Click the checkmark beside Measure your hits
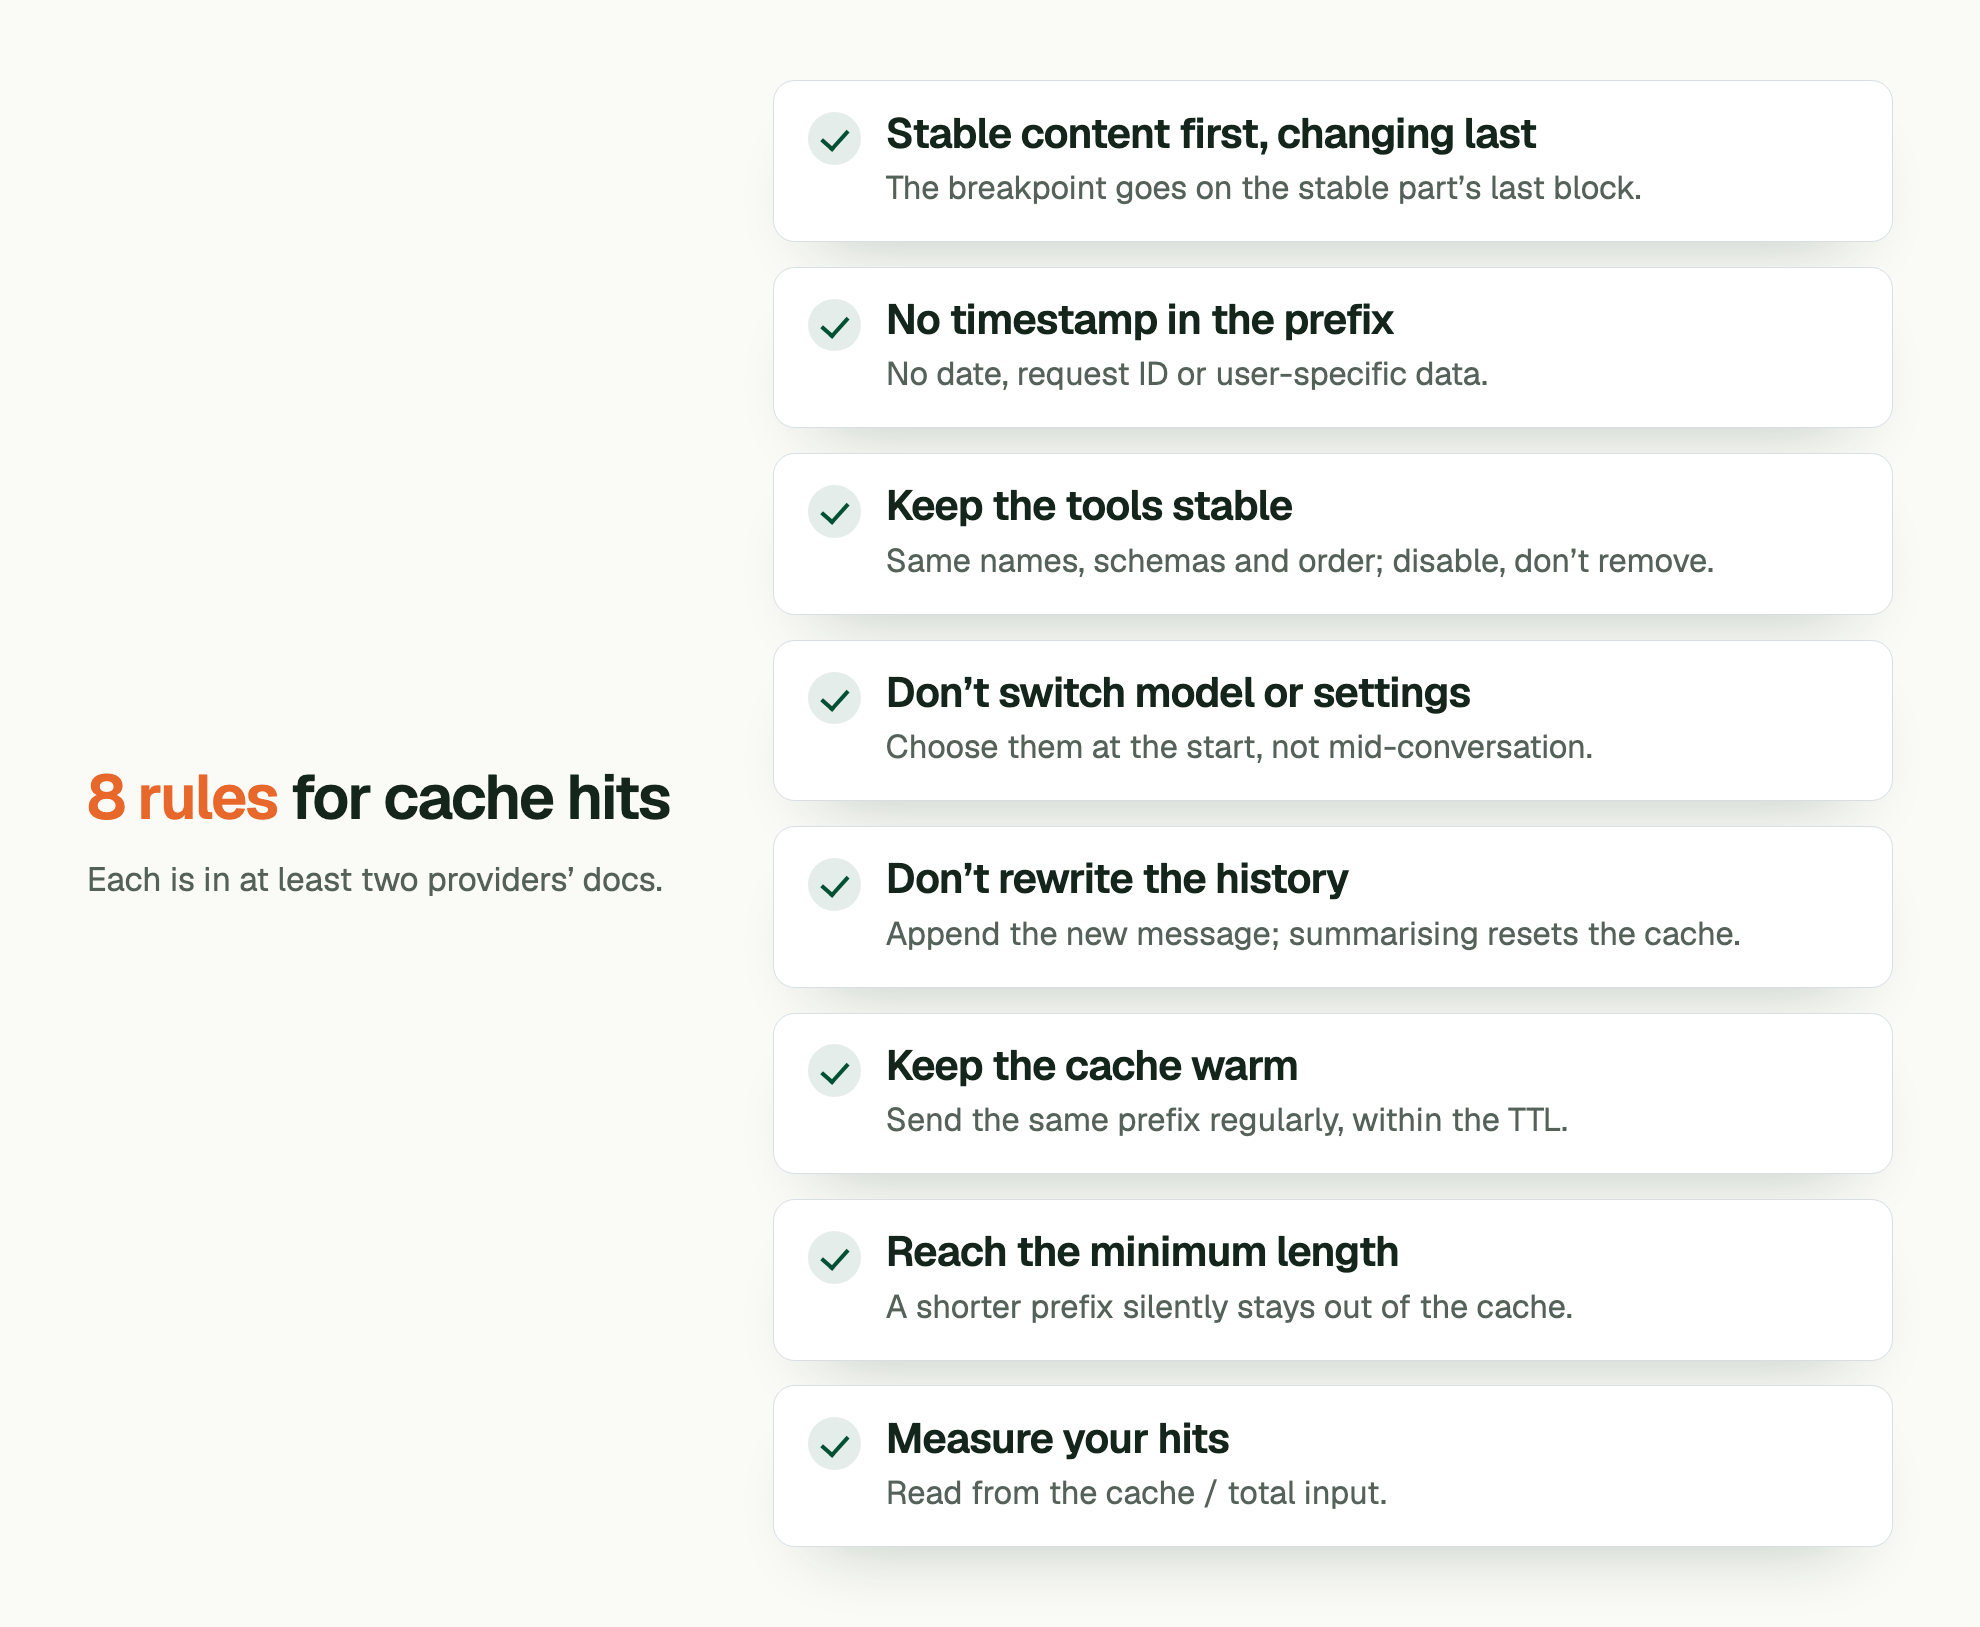 (835, 1444)
